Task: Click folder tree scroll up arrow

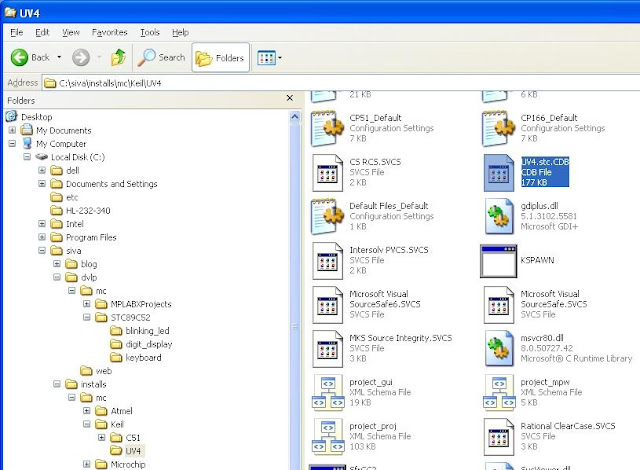Action: click(295, 117)
